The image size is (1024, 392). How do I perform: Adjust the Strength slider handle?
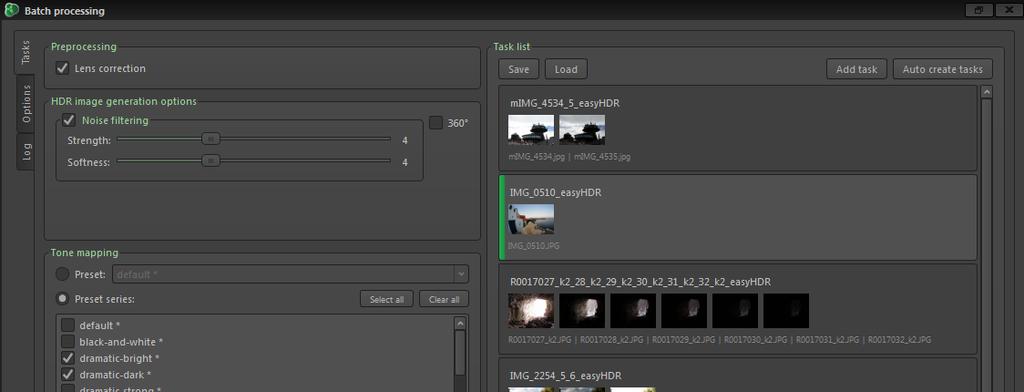[210, 139]
